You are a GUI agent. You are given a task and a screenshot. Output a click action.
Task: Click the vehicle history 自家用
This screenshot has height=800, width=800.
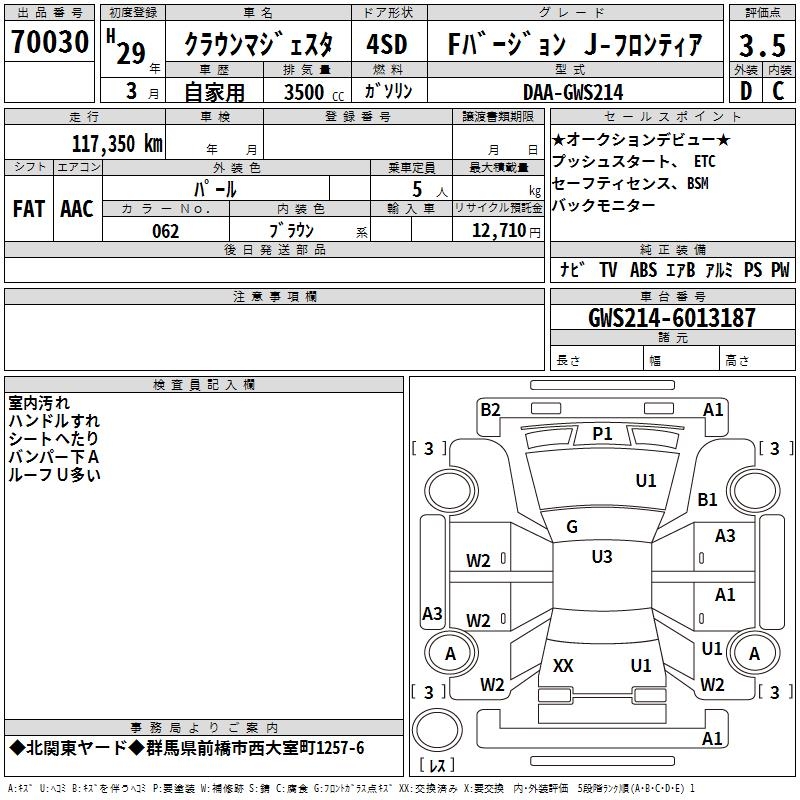pyautogui.click(x=214, y=92)
